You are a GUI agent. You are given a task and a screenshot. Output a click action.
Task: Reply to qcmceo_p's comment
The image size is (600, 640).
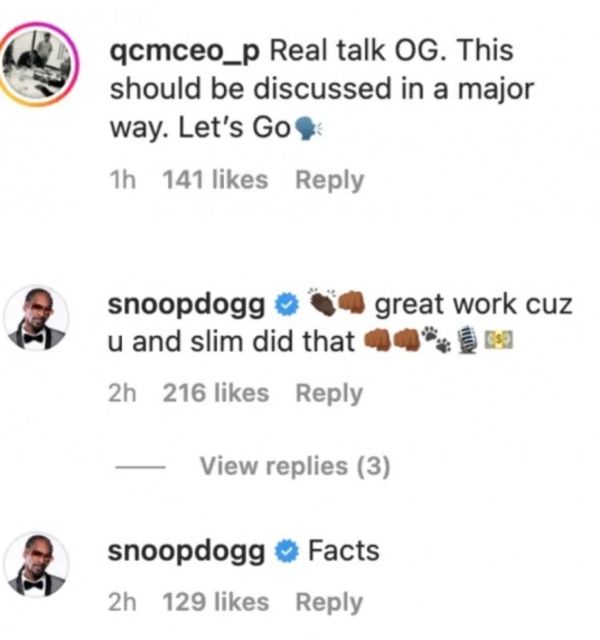coord(329,180)
